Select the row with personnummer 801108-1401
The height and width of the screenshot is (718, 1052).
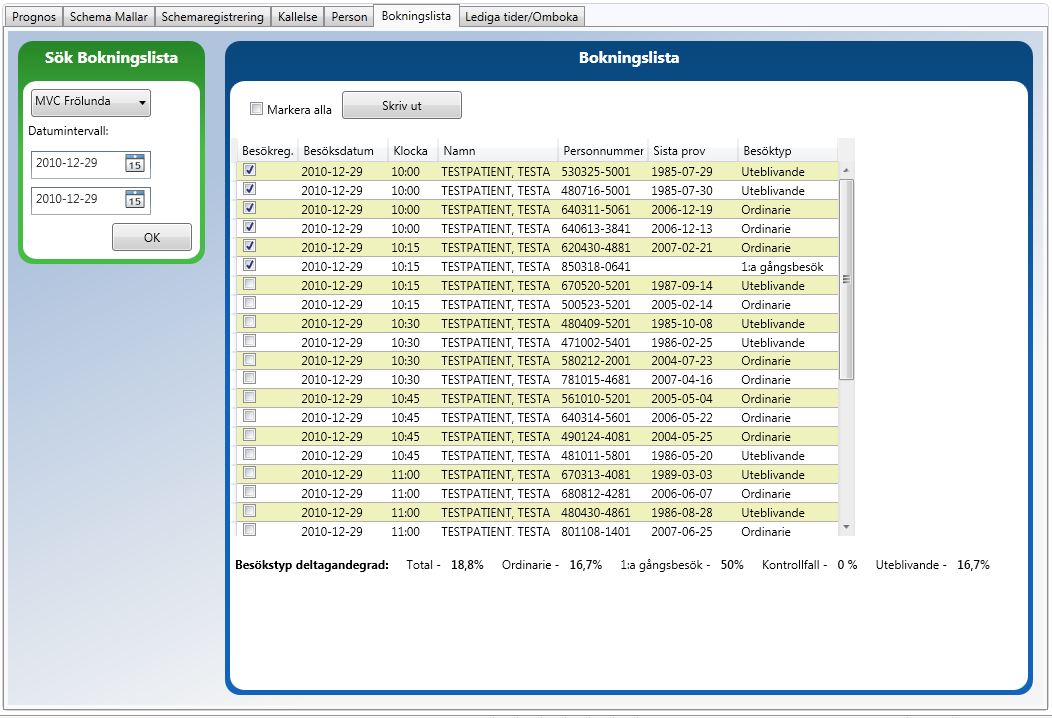[595, 532]
